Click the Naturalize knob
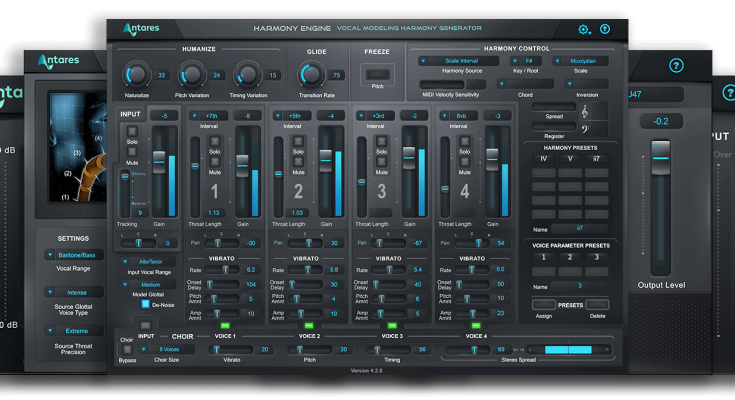 pos(136,75)
